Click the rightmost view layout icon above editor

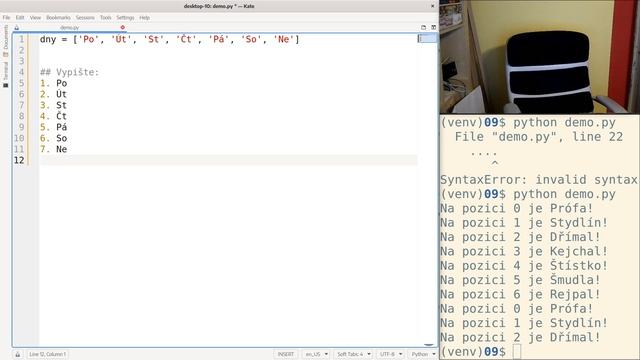tap(433, 27)
